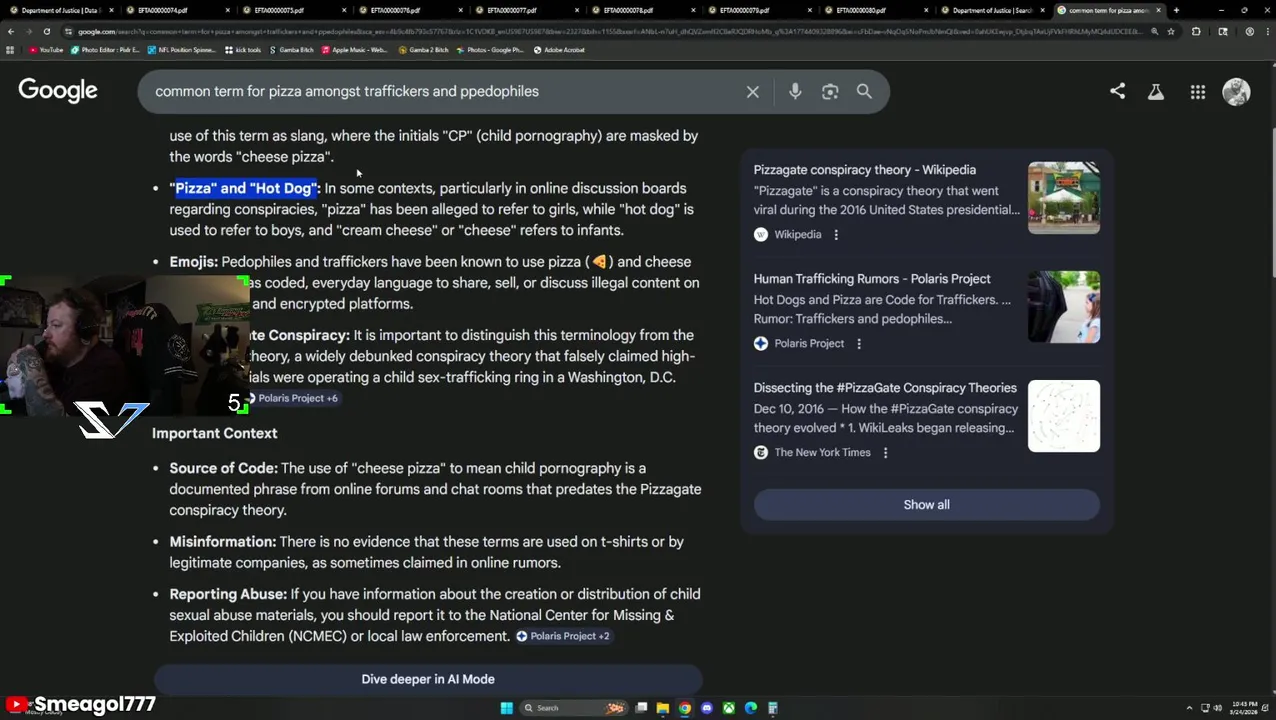Click the Show all sources button
Viewport: 1276px width, 720px height.
[926, 505]
